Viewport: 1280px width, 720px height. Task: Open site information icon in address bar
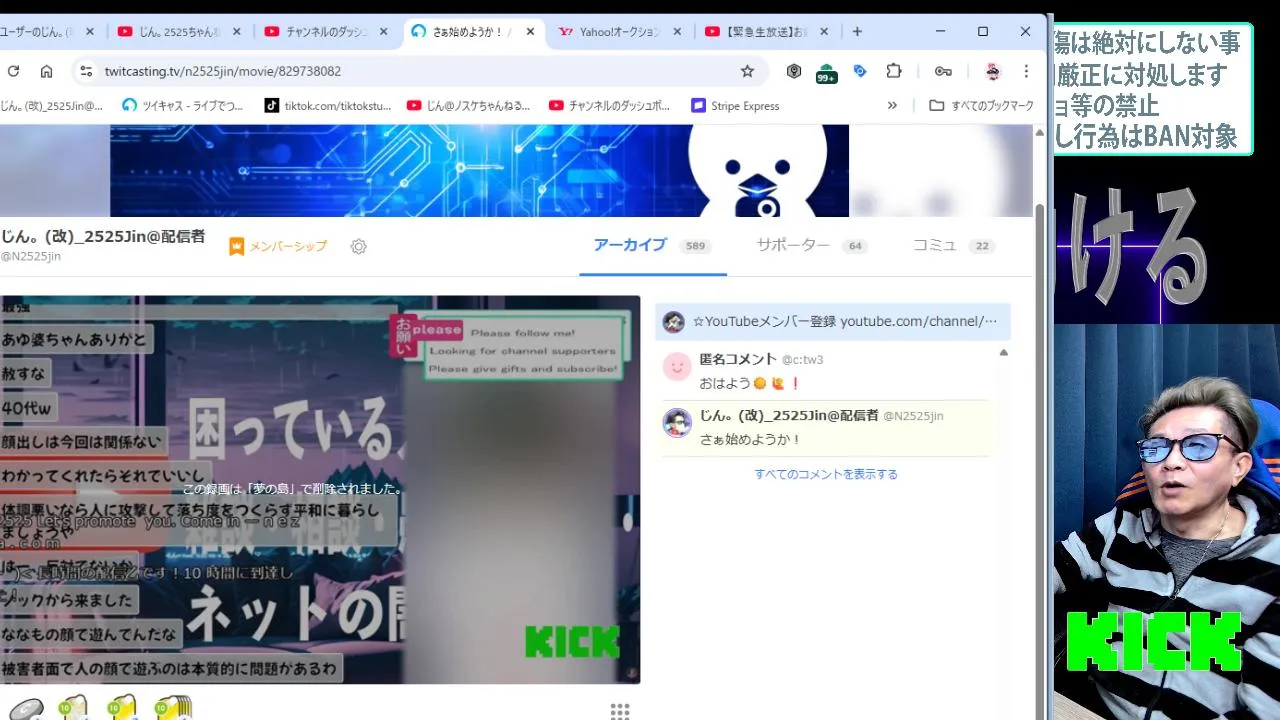pyautogui.click(x=86, y=71)
